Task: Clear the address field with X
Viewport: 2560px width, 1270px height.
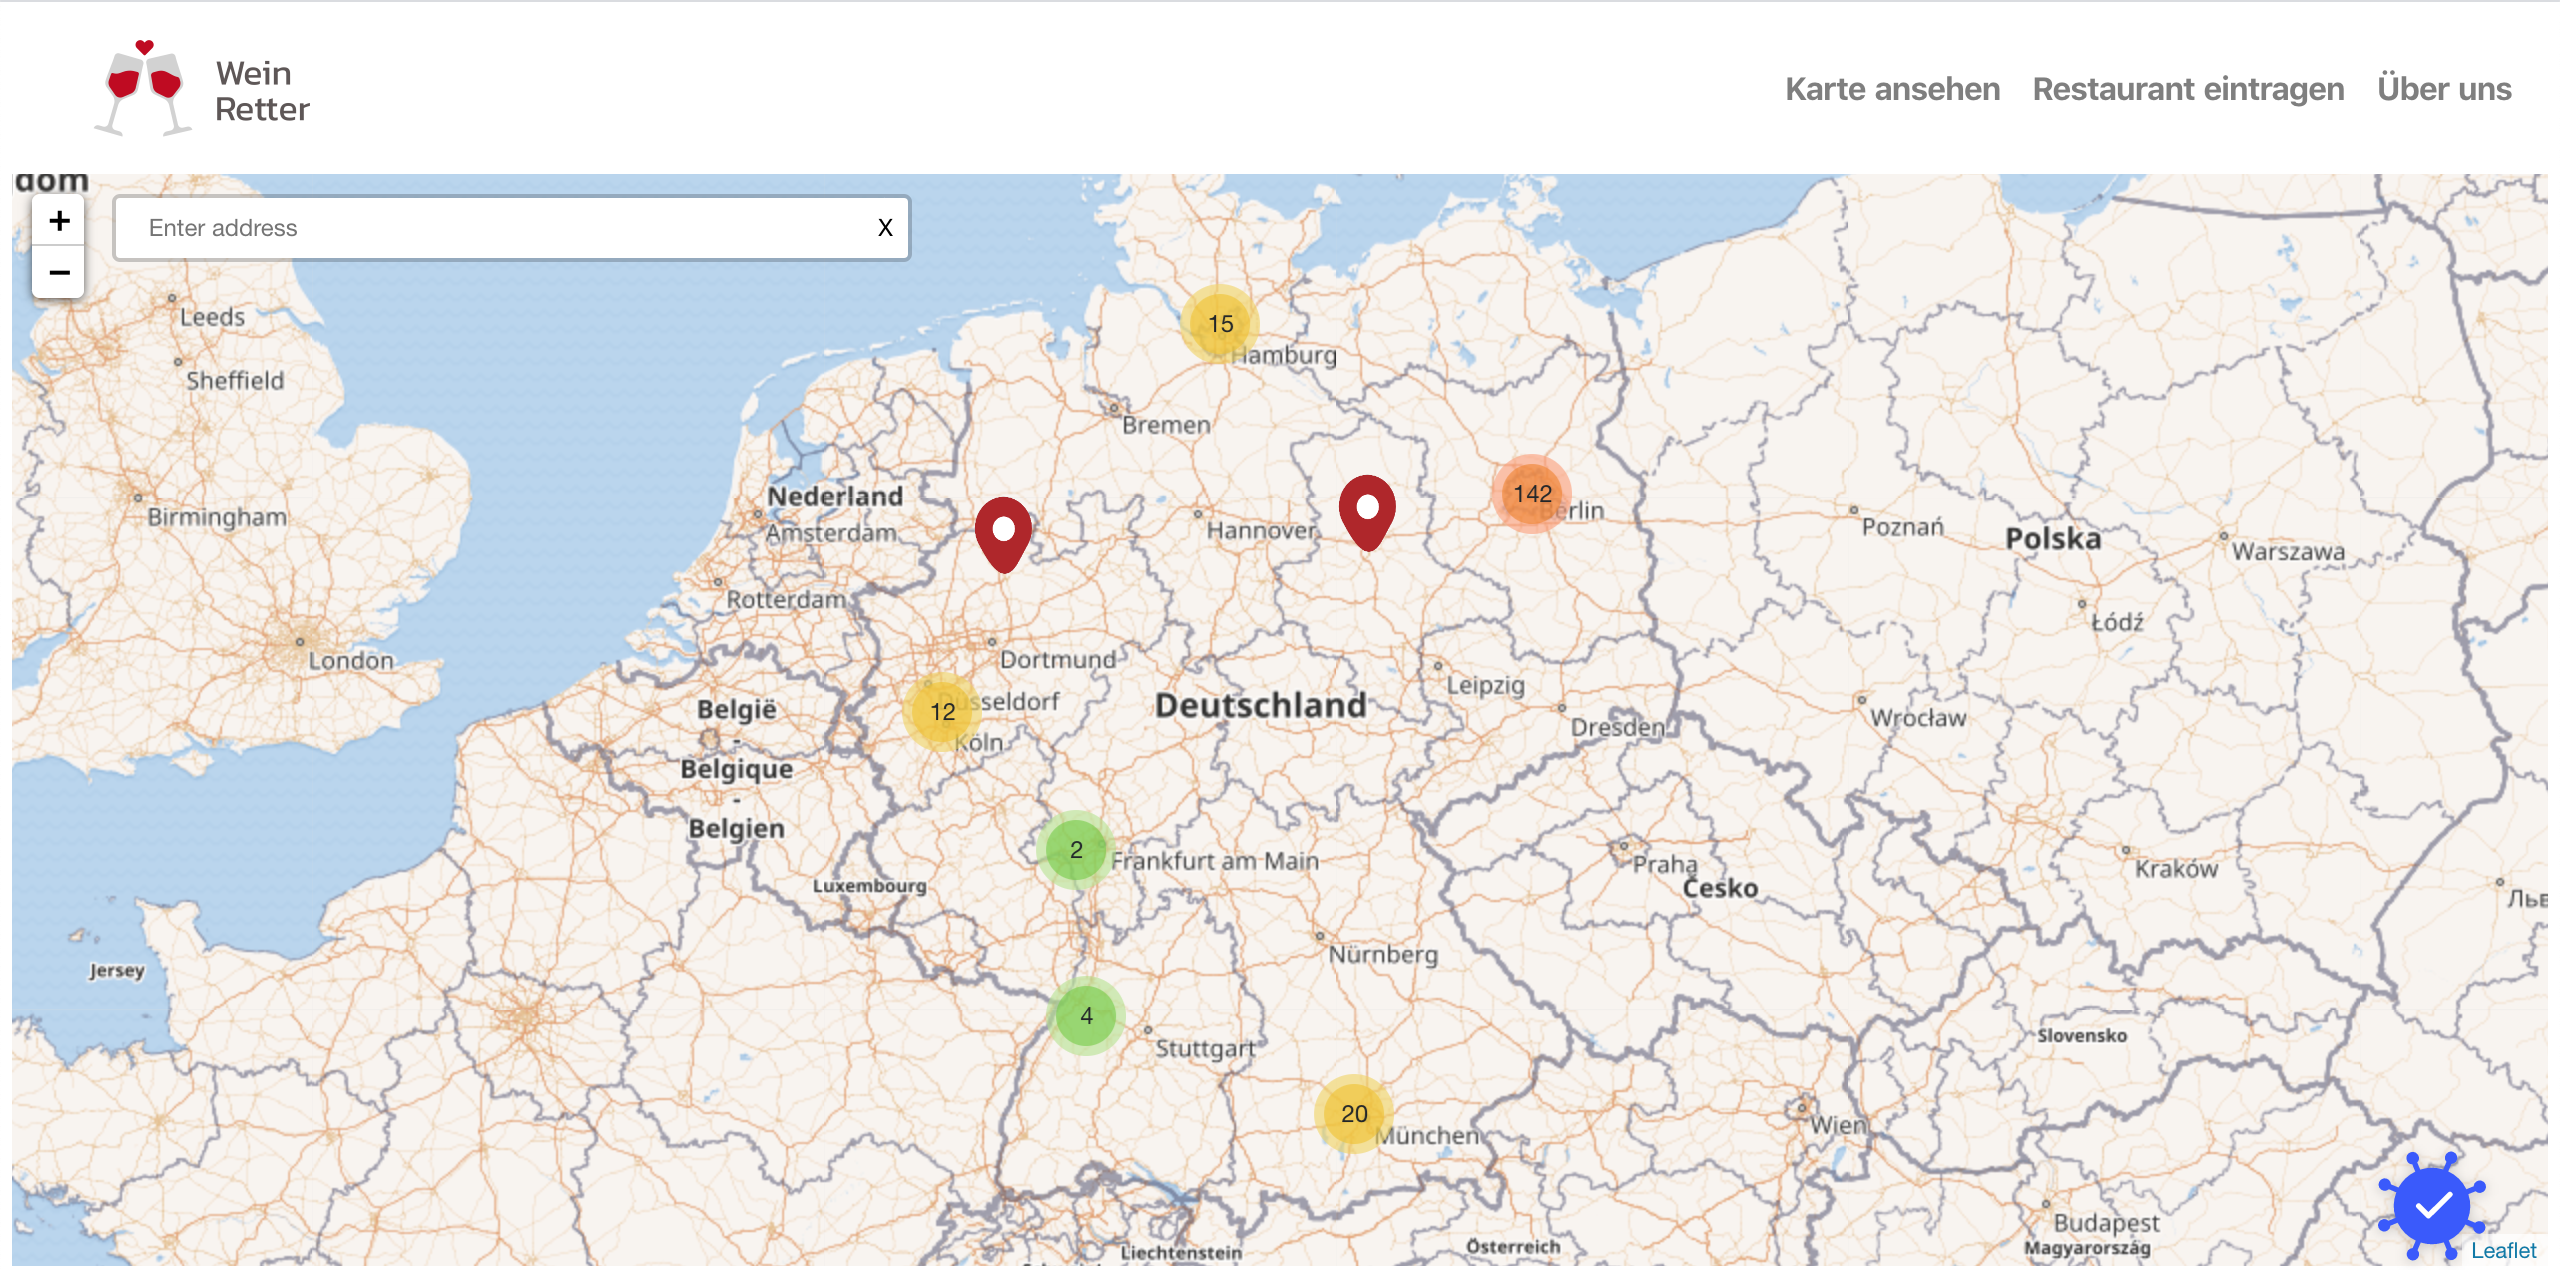Action: [884, 228]
